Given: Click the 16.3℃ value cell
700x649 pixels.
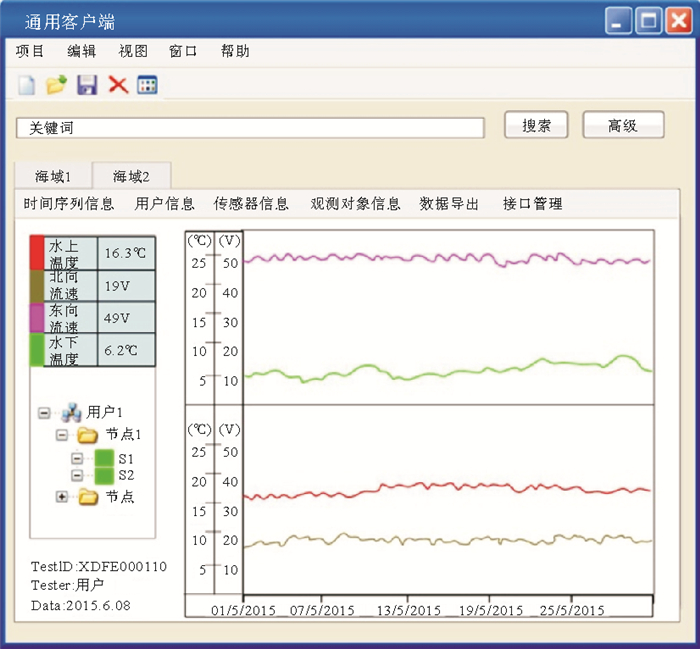Looking at the screenshot, I should [x=126, y=253].
